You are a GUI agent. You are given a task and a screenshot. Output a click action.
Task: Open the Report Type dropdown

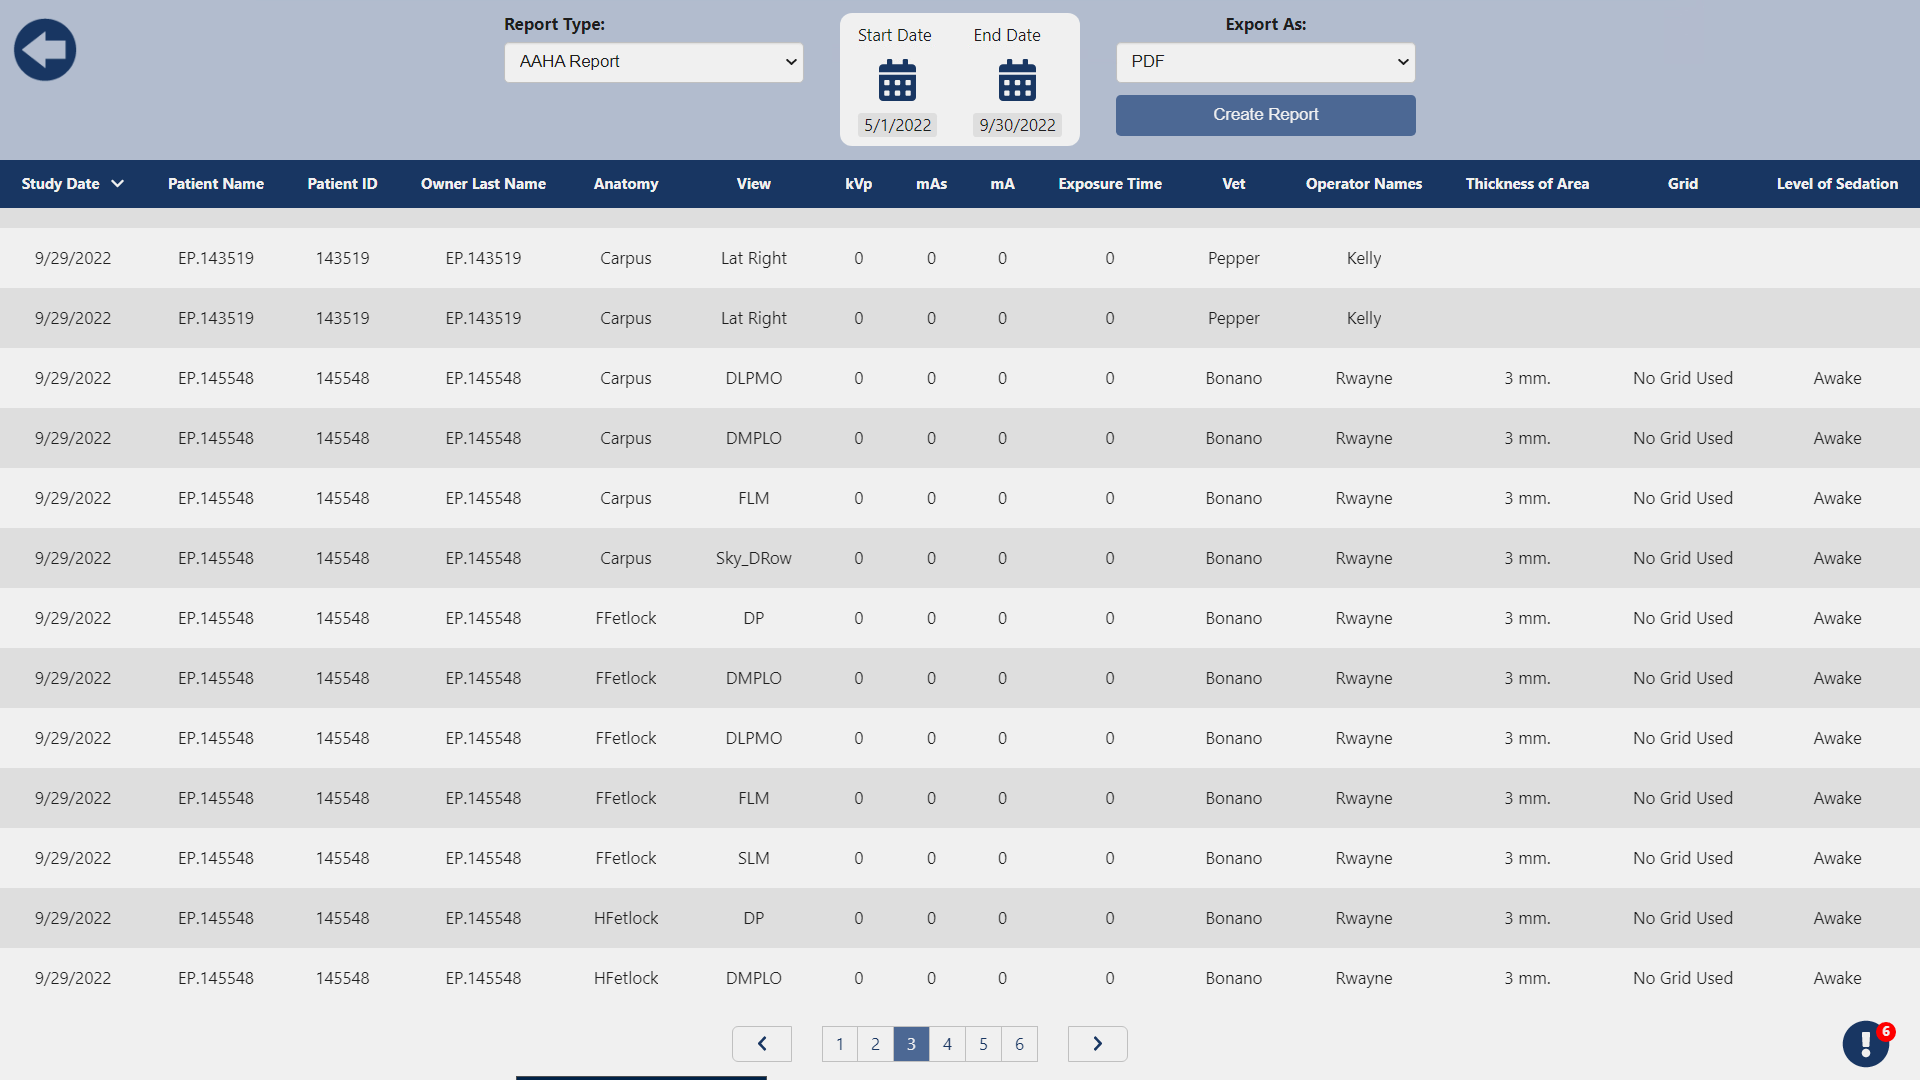click(654, 62)
